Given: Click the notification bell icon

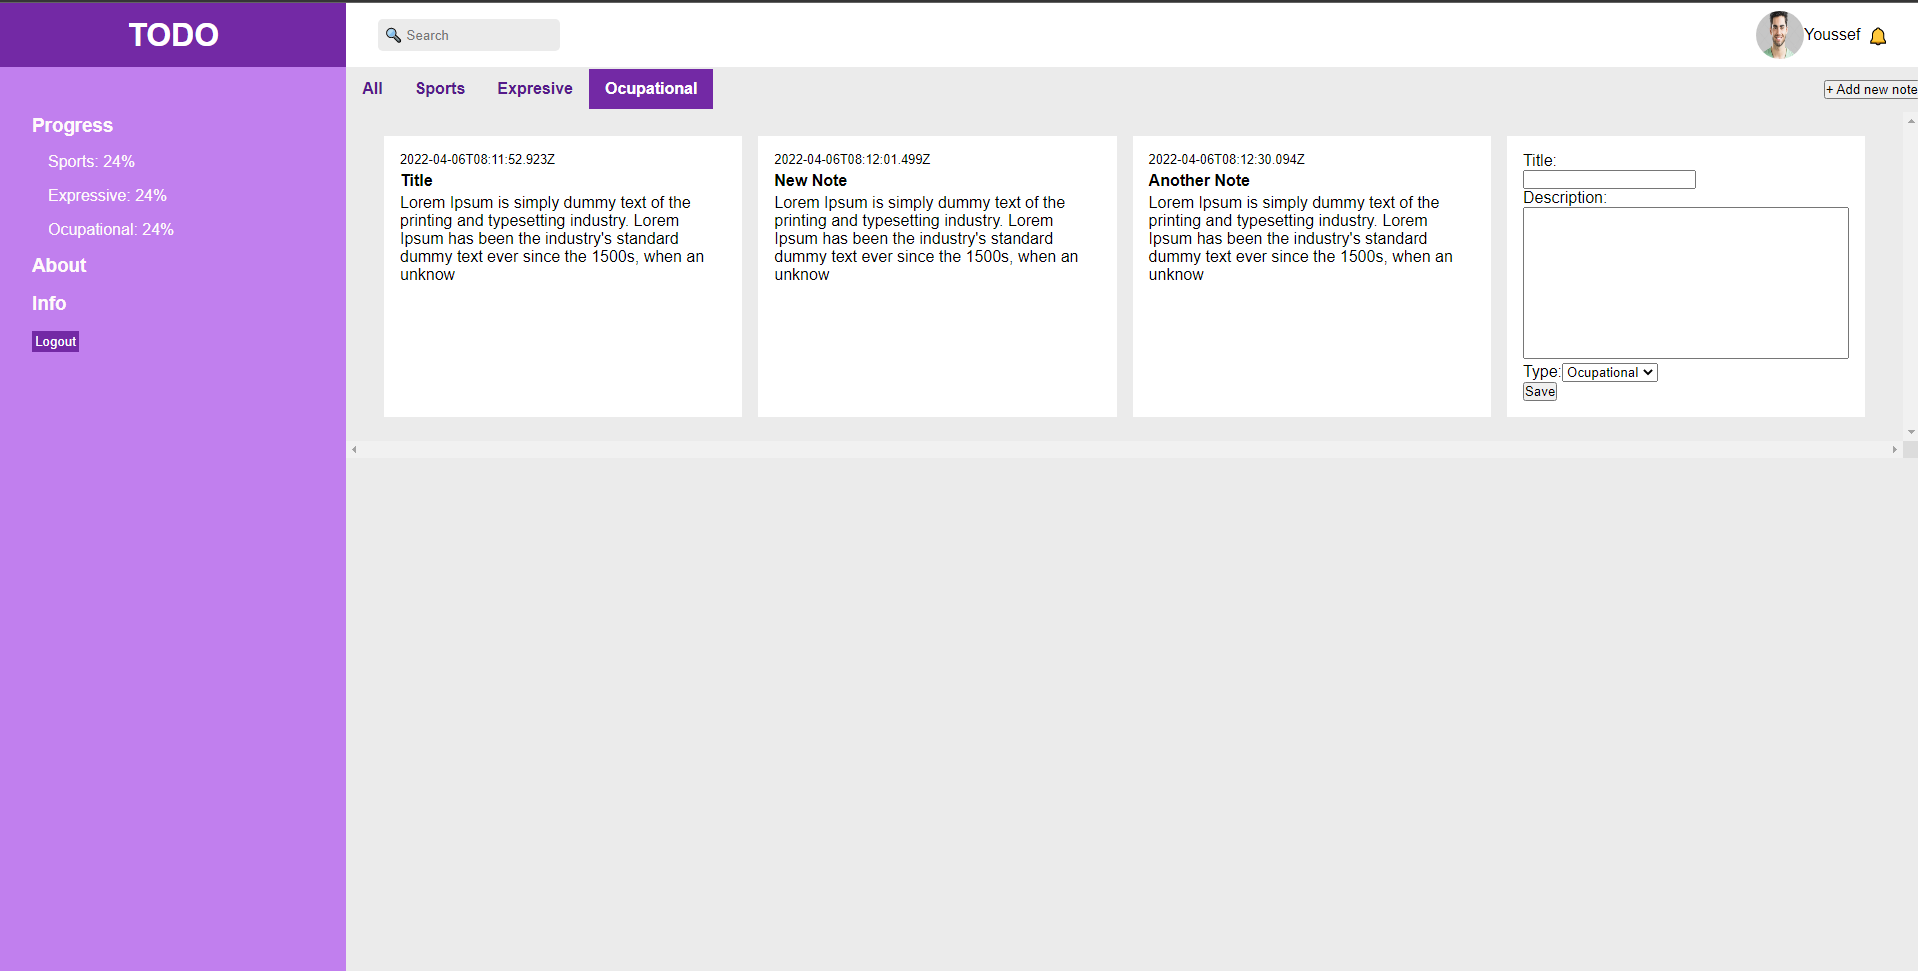Looking at the screenshot, I should click(x=1878, y=36).
